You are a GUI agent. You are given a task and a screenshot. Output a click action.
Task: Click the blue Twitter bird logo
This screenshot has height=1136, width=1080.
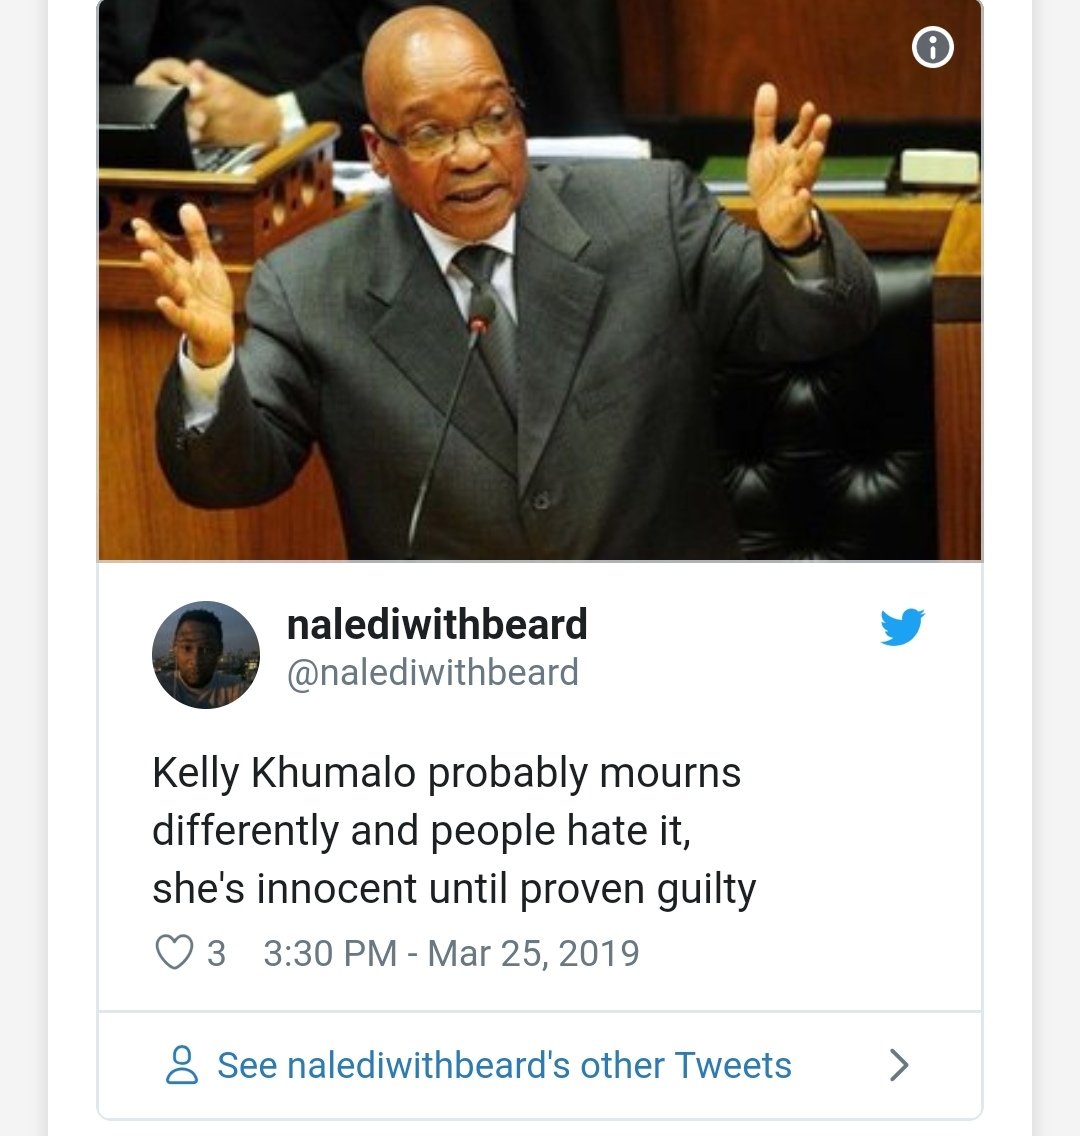tap(902, 627)
